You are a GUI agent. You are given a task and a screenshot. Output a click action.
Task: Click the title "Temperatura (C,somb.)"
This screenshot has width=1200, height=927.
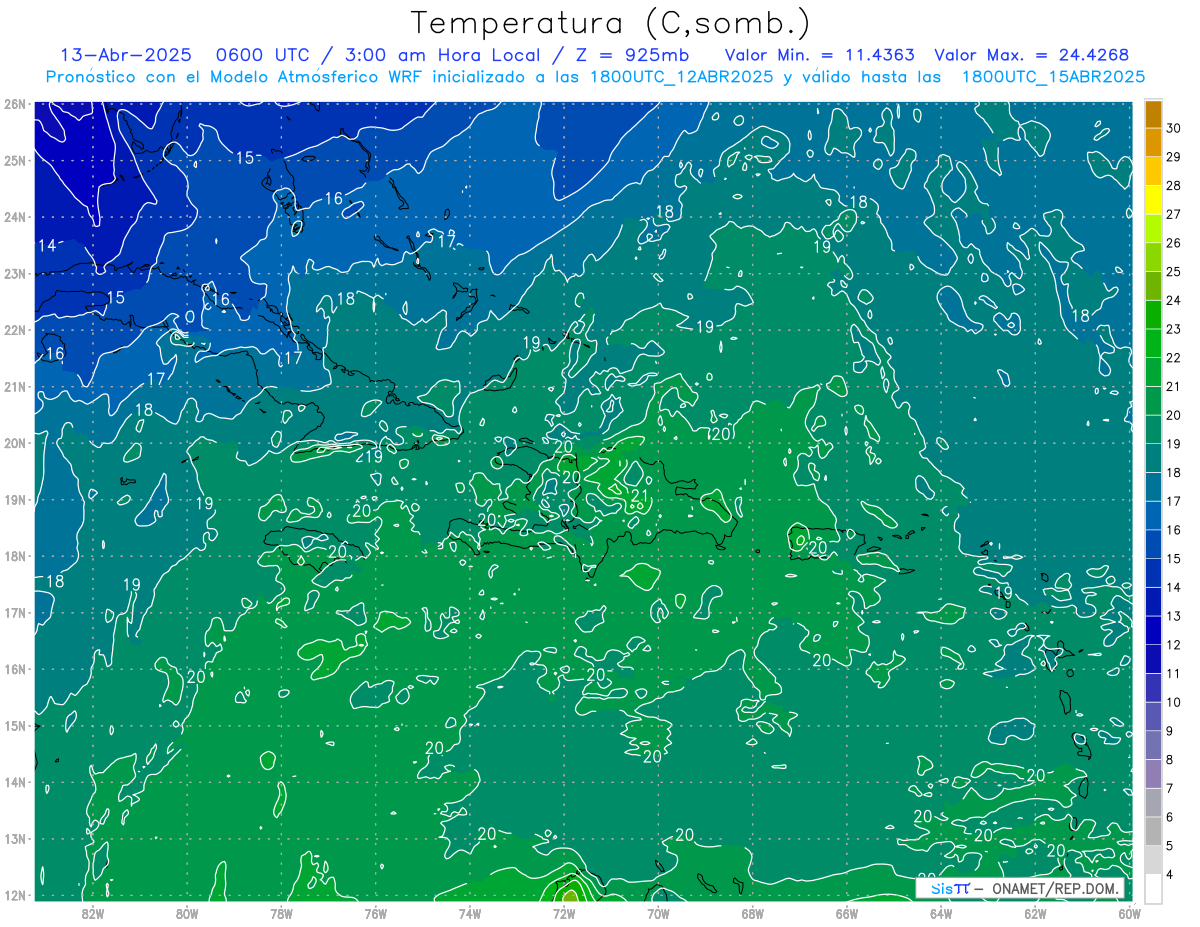(x=611, y=23)
